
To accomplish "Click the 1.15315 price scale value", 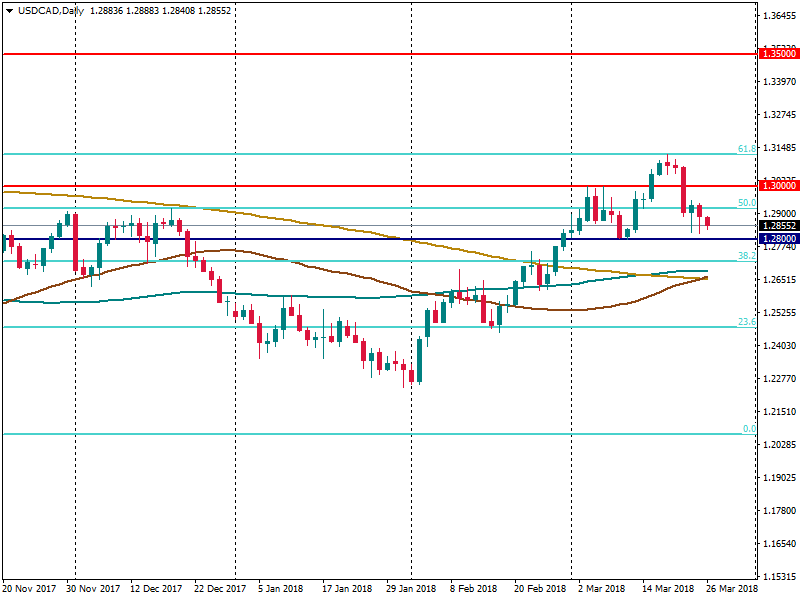I will click(779, 577).
